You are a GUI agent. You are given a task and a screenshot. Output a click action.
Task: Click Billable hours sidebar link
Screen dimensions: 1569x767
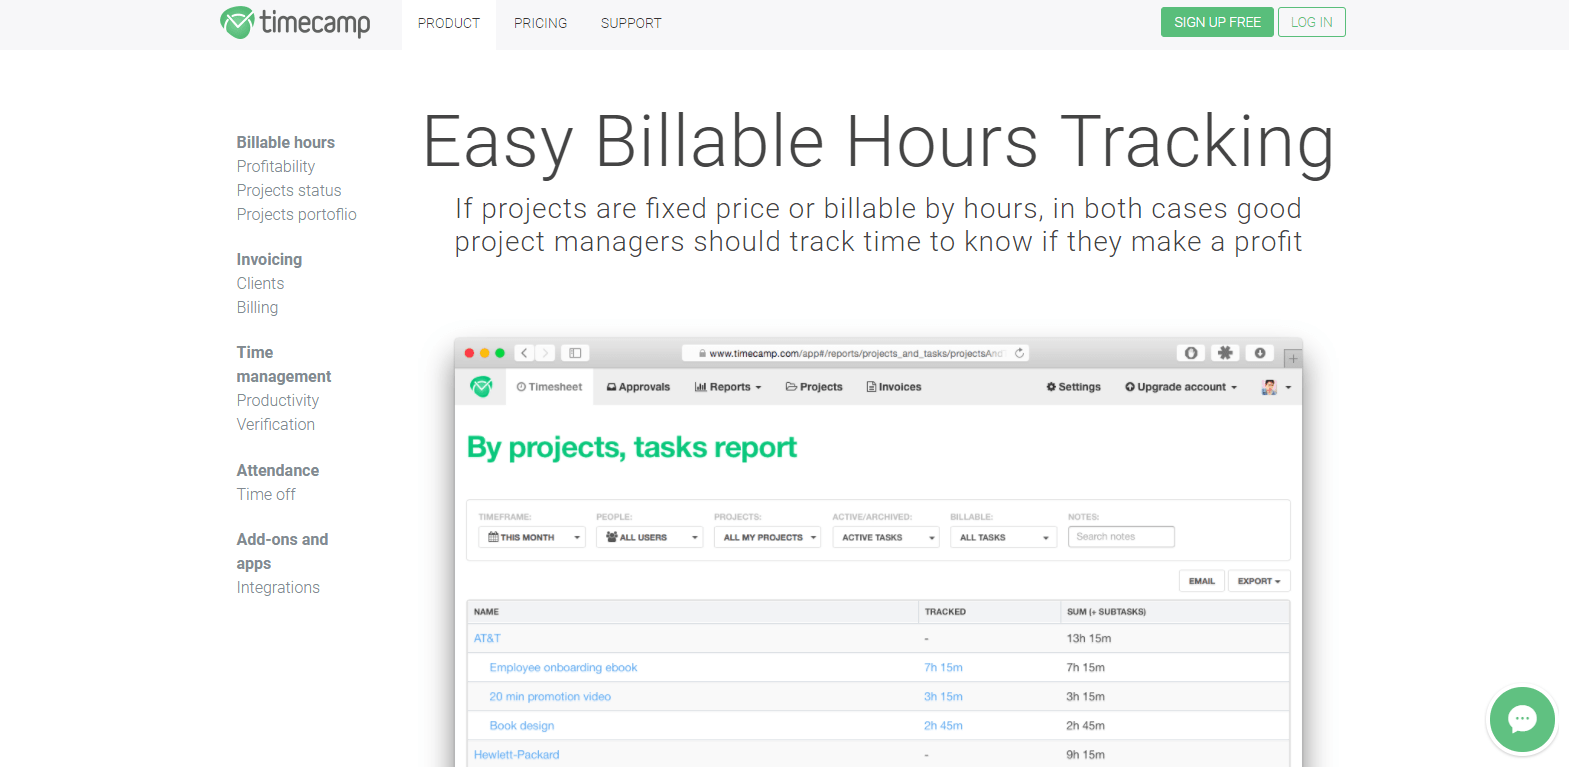[286, 142]
